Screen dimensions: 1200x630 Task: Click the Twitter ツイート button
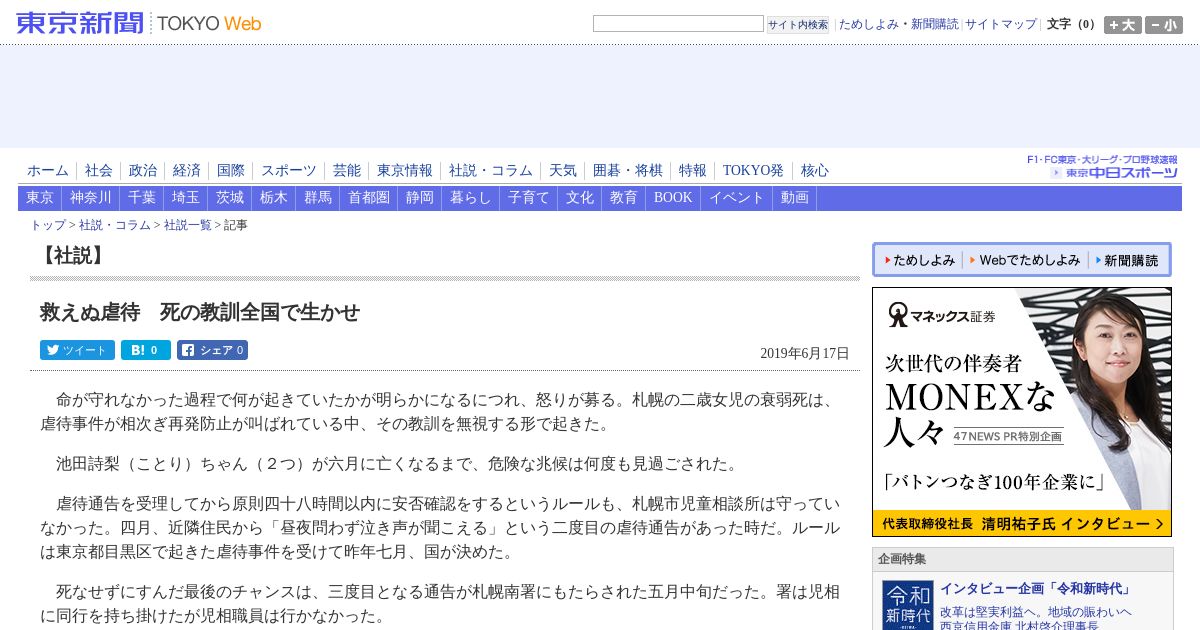point(77,350)
